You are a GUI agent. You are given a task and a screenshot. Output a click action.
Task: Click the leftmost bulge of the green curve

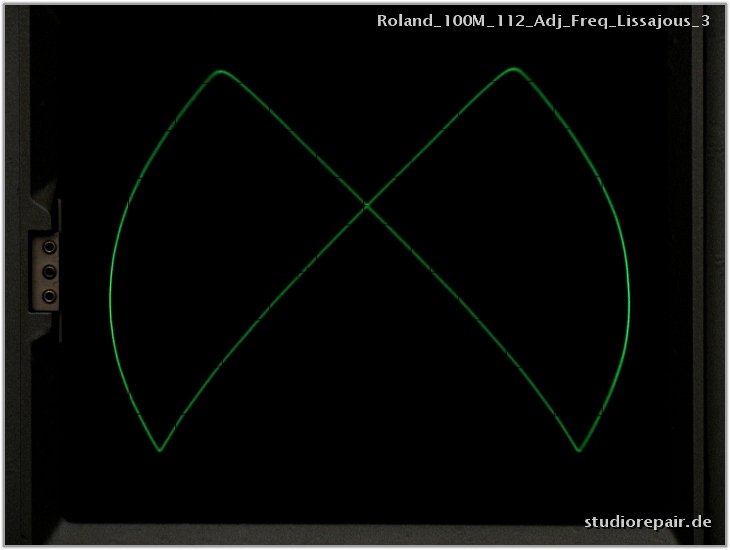(x=110, y=295)
